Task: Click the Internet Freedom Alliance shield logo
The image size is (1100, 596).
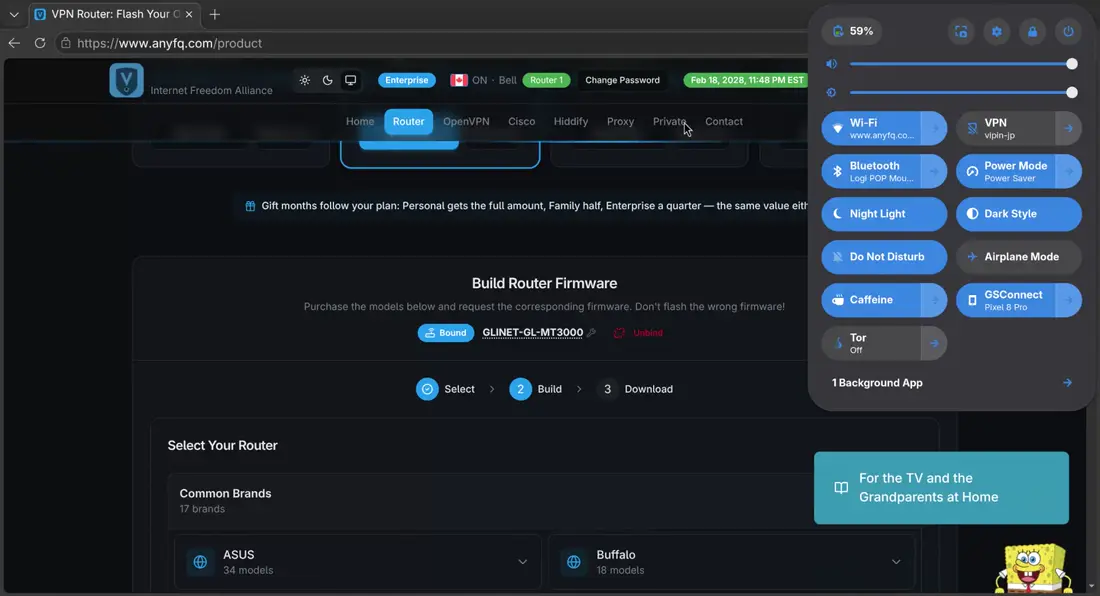Action: point(126,80)
